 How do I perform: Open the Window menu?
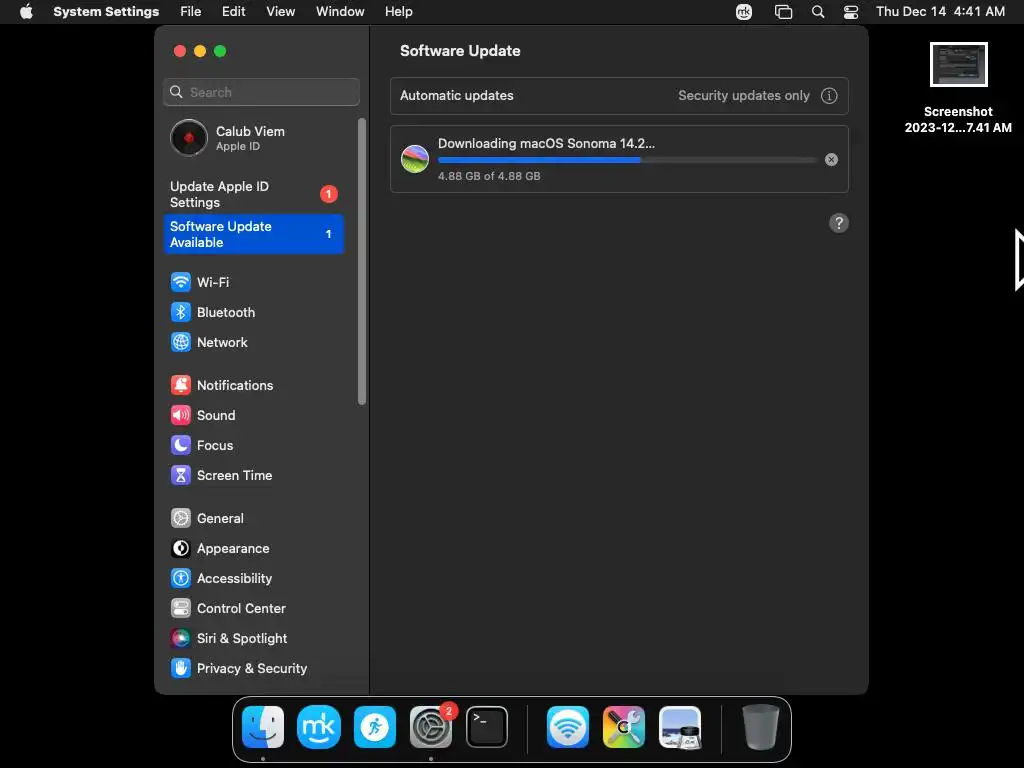click(340, 12)
